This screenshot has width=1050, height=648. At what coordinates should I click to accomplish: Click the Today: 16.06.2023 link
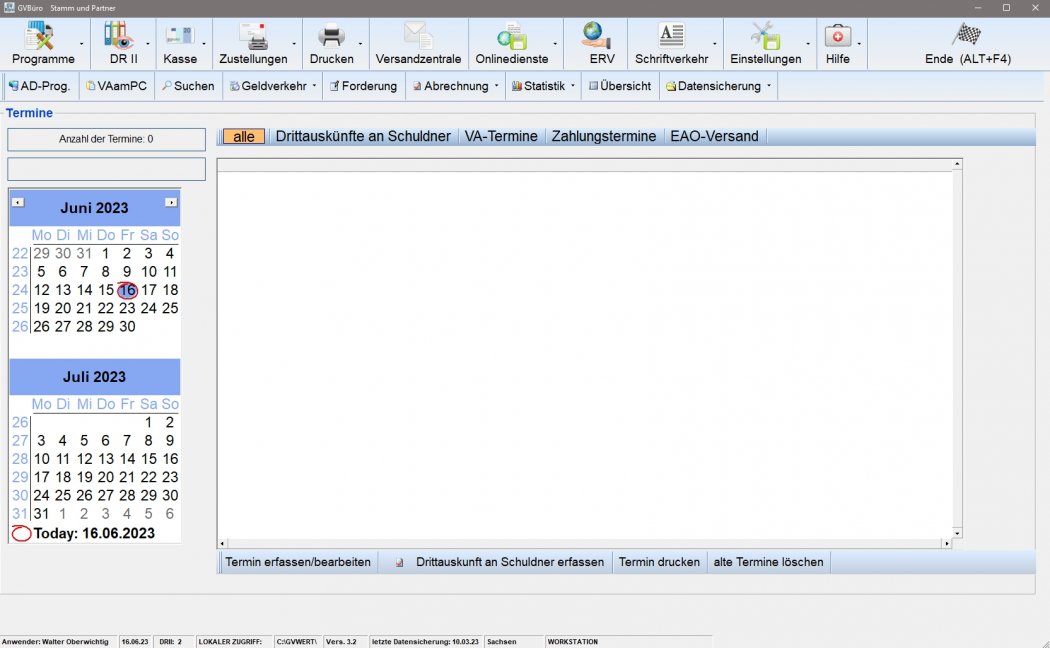tap(94, 533)
